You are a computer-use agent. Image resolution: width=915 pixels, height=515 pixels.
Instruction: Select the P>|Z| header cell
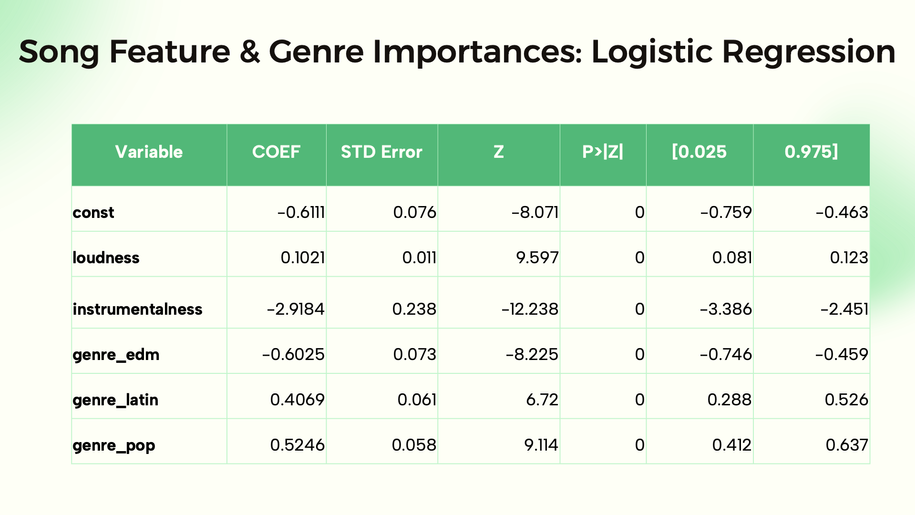pos(602,153)
